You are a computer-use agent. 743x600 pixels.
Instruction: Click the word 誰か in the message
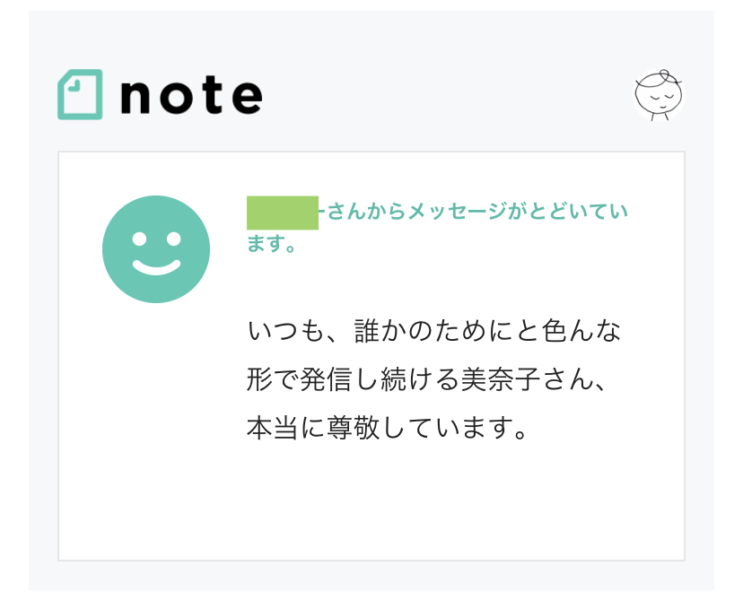pos(381,331)
